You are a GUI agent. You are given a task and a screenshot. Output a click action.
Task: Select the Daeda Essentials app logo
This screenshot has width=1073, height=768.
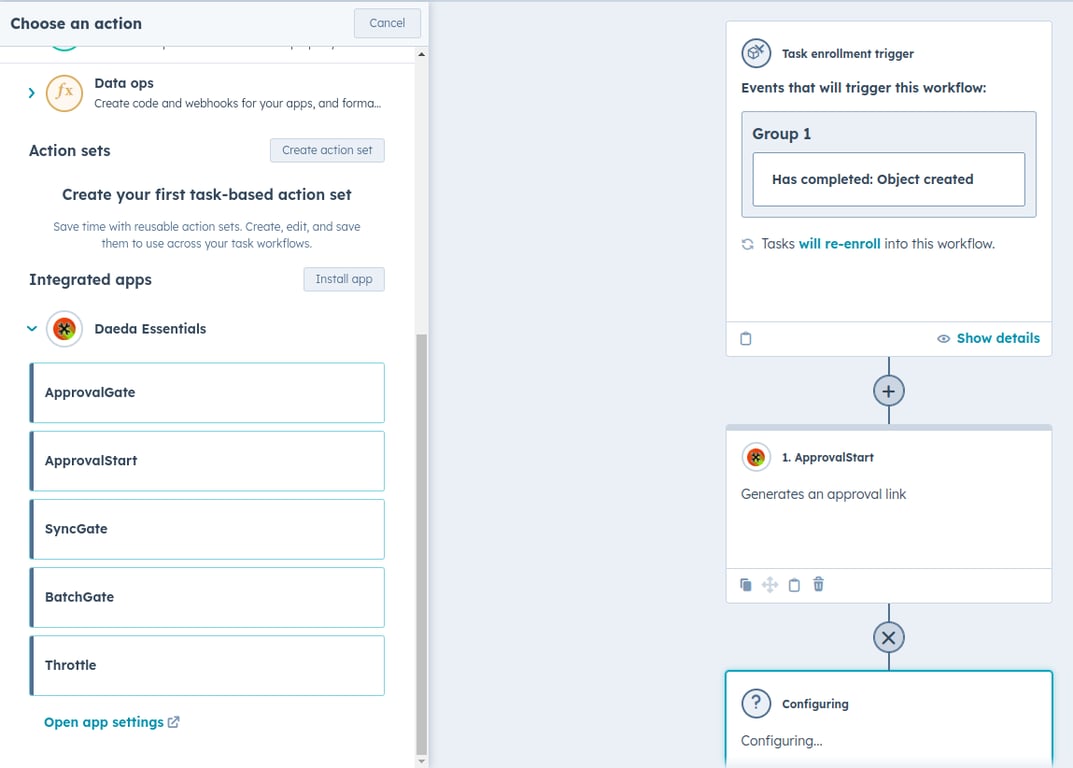(x=63, y=328)
